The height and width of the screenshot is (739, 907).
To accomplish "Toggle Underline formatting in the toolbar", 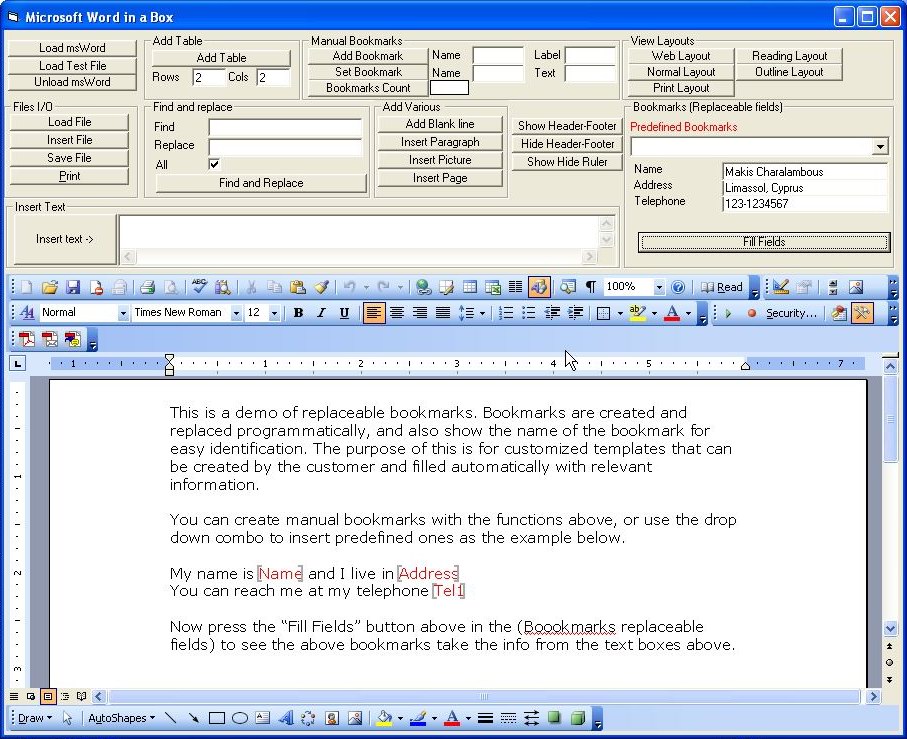I will (344, 313).
